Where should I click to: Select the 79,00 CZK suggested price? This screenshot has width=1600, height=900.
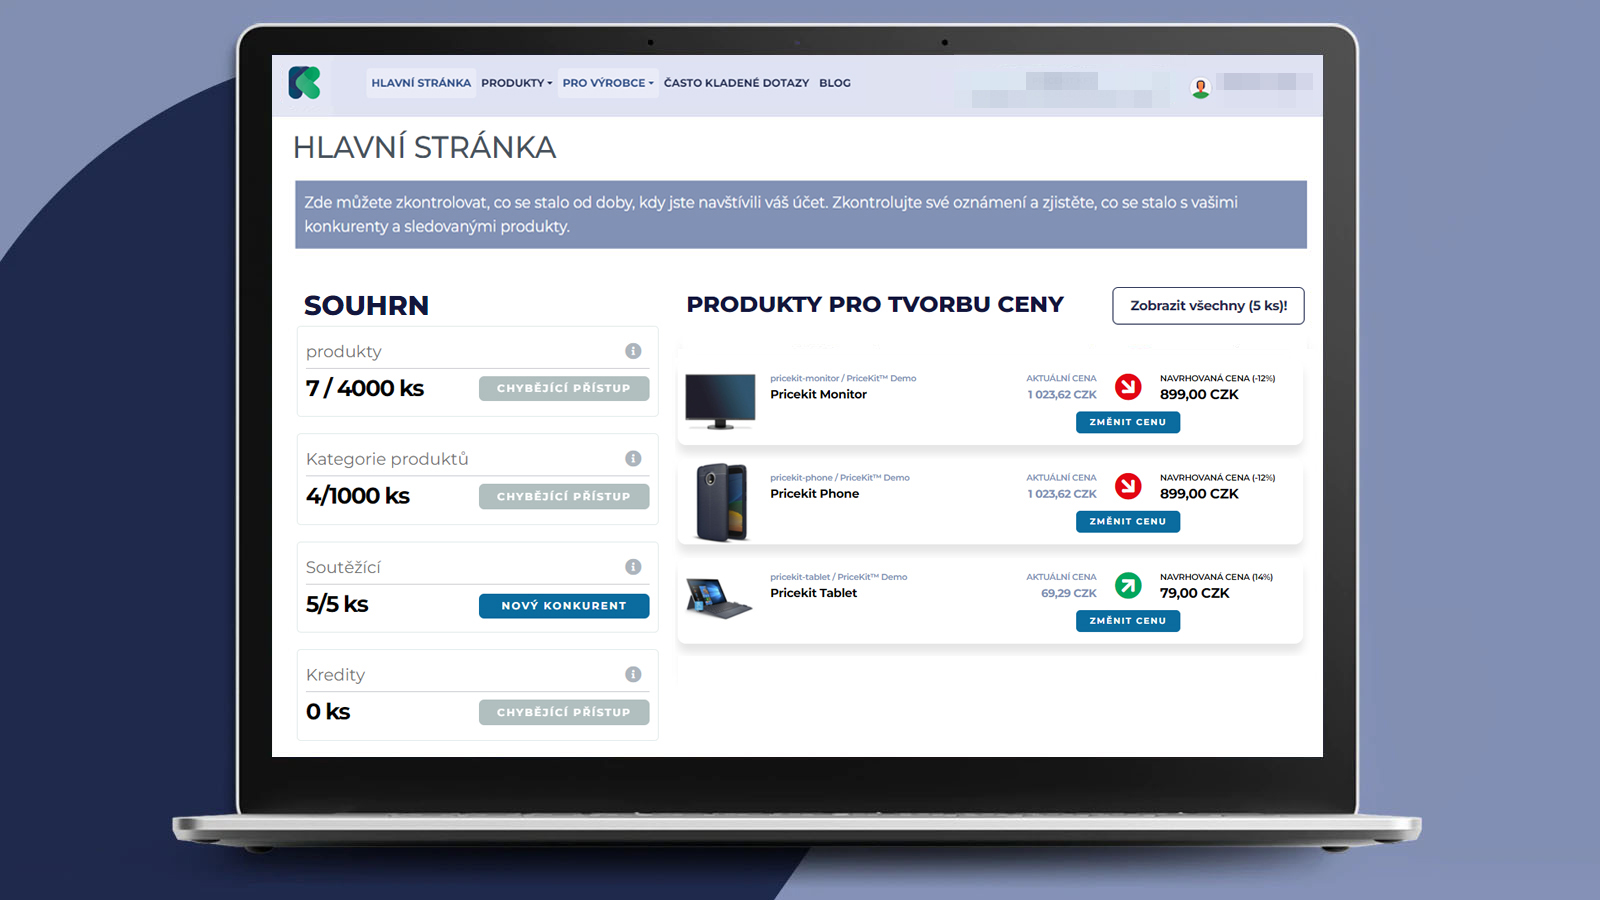coord(1195,593)
